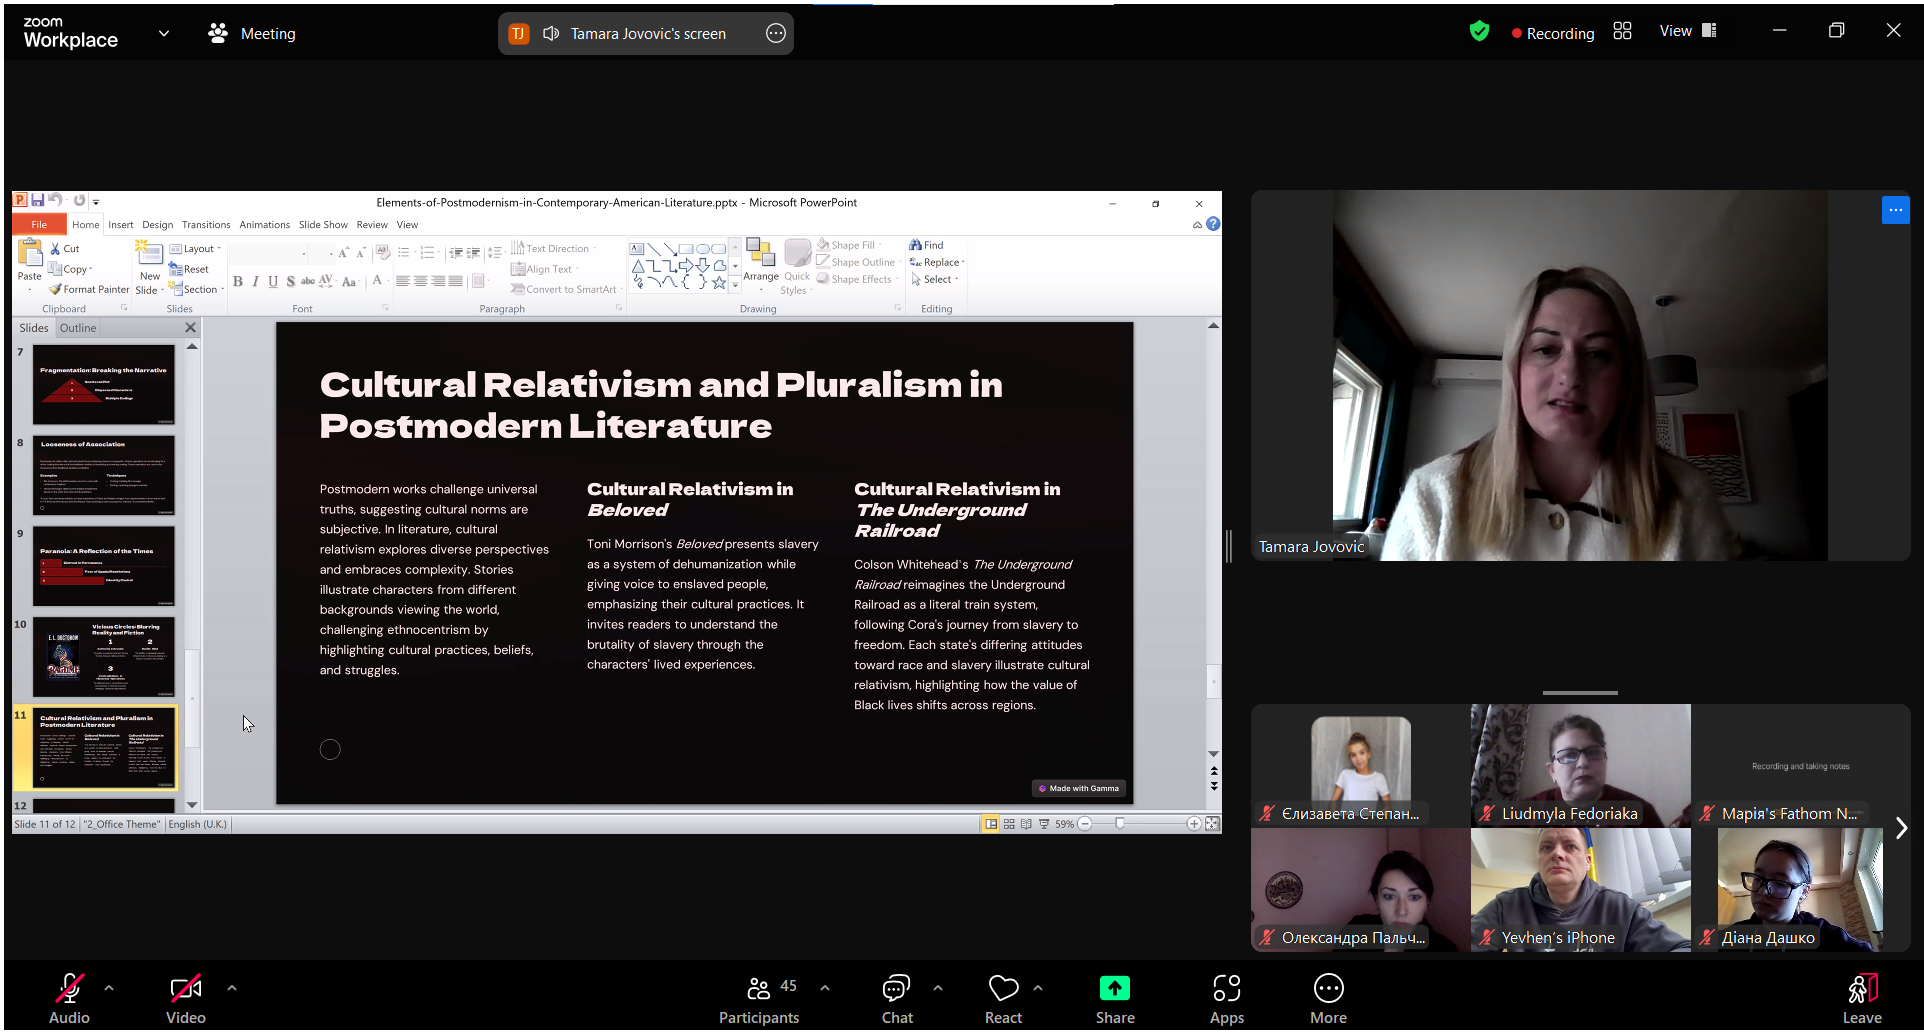Start camera with Video button
The width and height of the screenshot is (1924, 1032).
tap(186, 999)
